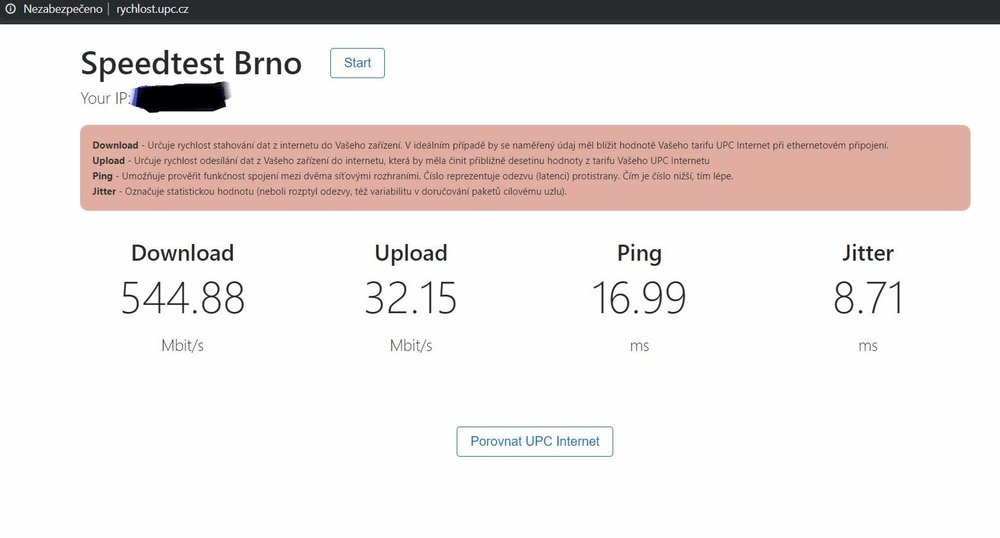Click the 8.71 jitter value
Viewport: 1000px width, 538px height.
(867, 298)
